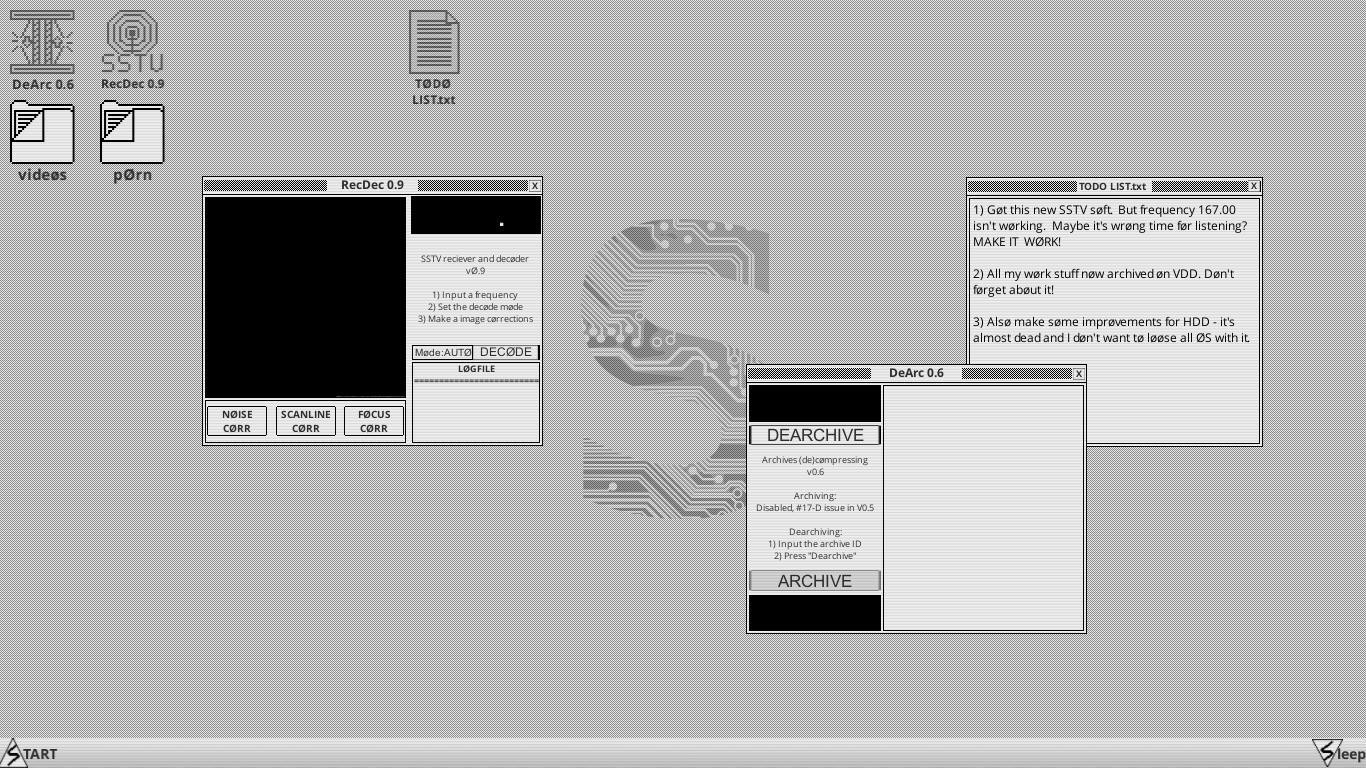Screen dimensions: 1366x768
Task: Close the RecDec 0.9 window
Action: (x=535, y=185)
